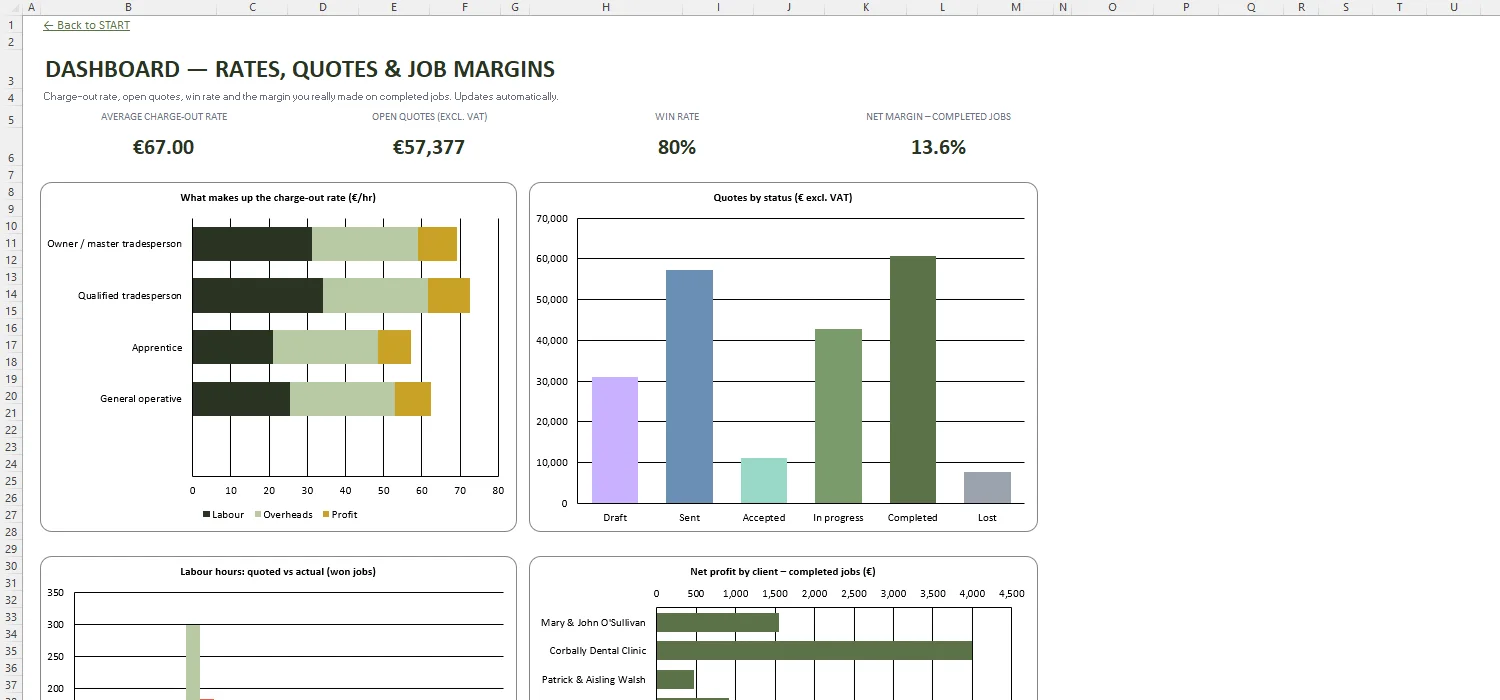Select the Apprentice Profit bar segment

(x=394, y=347)
